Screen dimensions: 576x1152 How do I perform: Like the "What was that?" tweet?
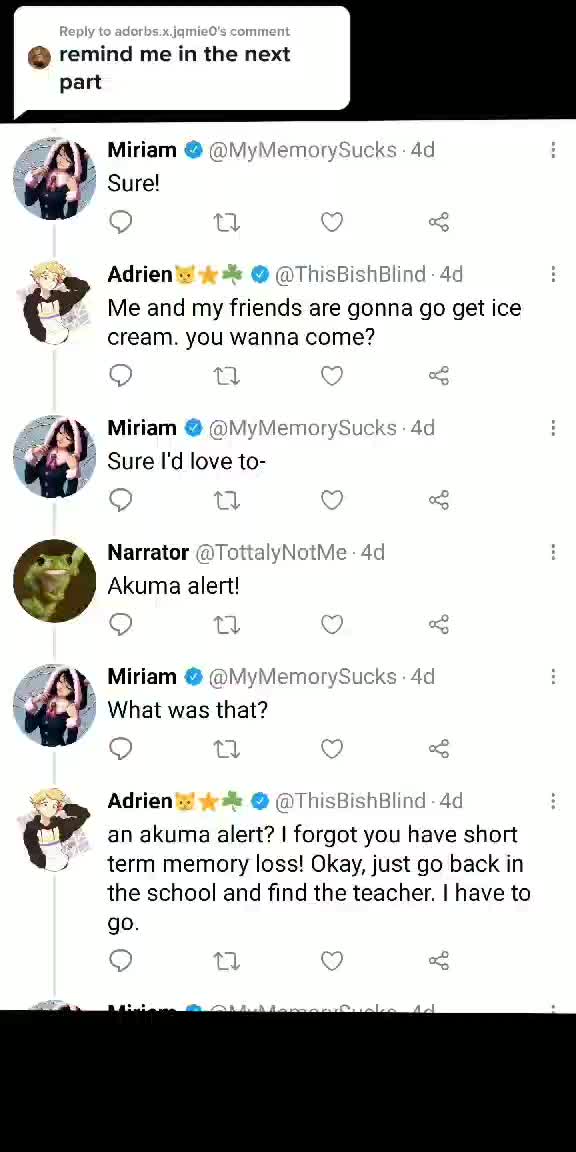pyautogui.click(x=332, y=749)
